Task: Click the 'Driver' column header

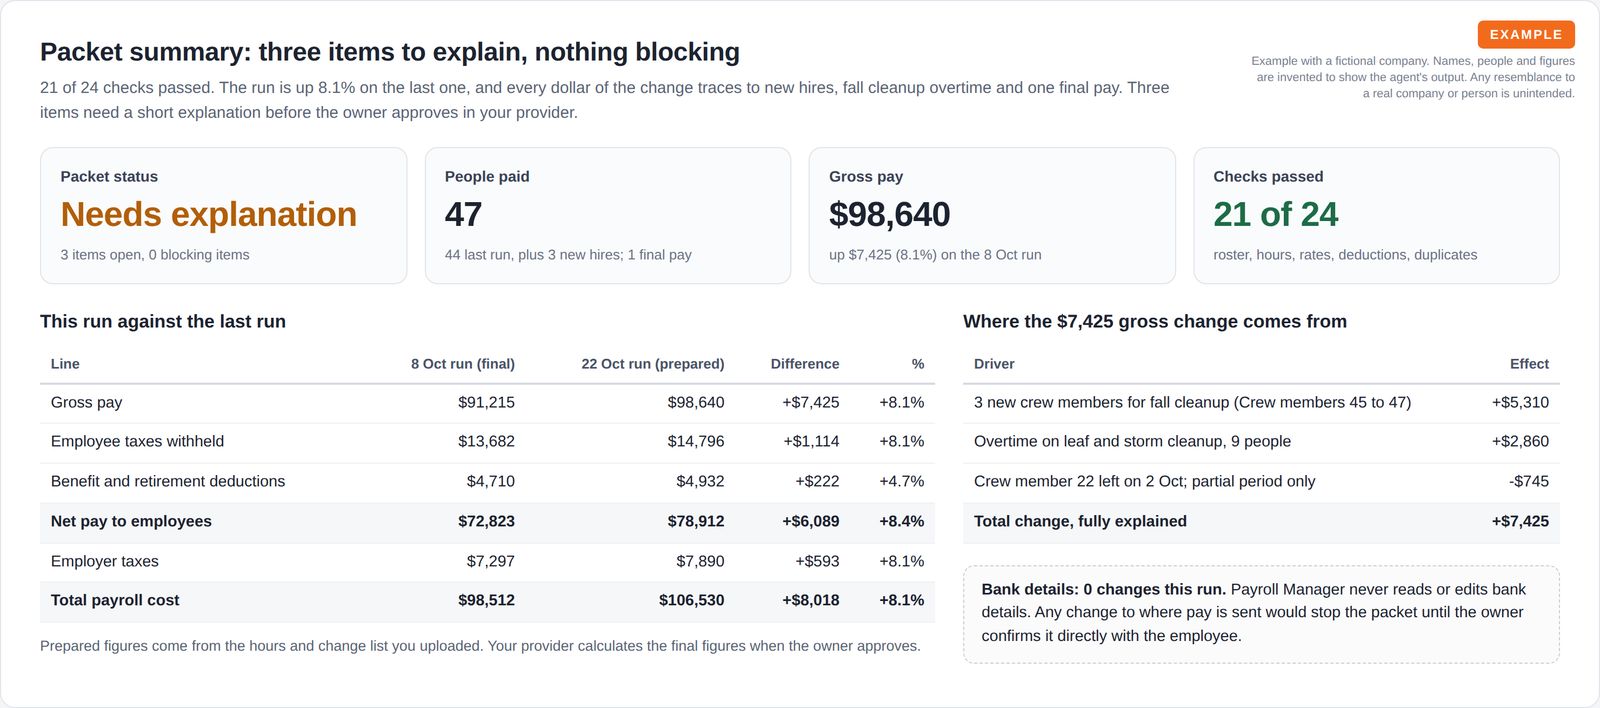Action: (x=994, y=364)
